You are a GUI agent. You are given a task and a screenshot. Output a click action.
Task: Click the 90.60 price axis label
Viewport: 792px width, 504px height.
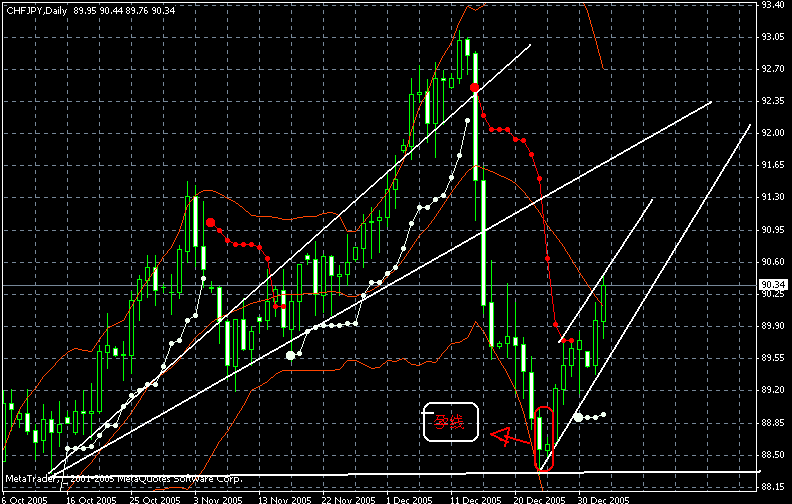point(773,262)
